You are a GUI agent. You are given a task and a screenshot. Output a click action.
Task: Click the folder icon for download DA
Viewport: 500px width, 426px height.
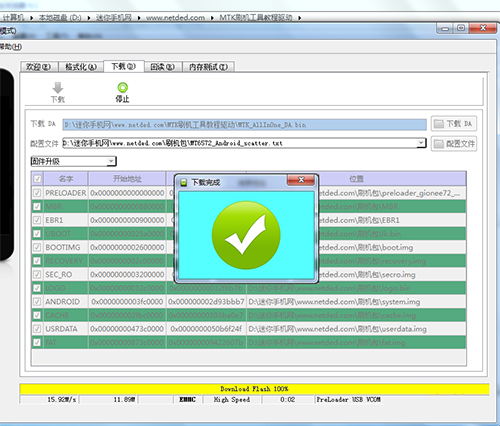439,124
